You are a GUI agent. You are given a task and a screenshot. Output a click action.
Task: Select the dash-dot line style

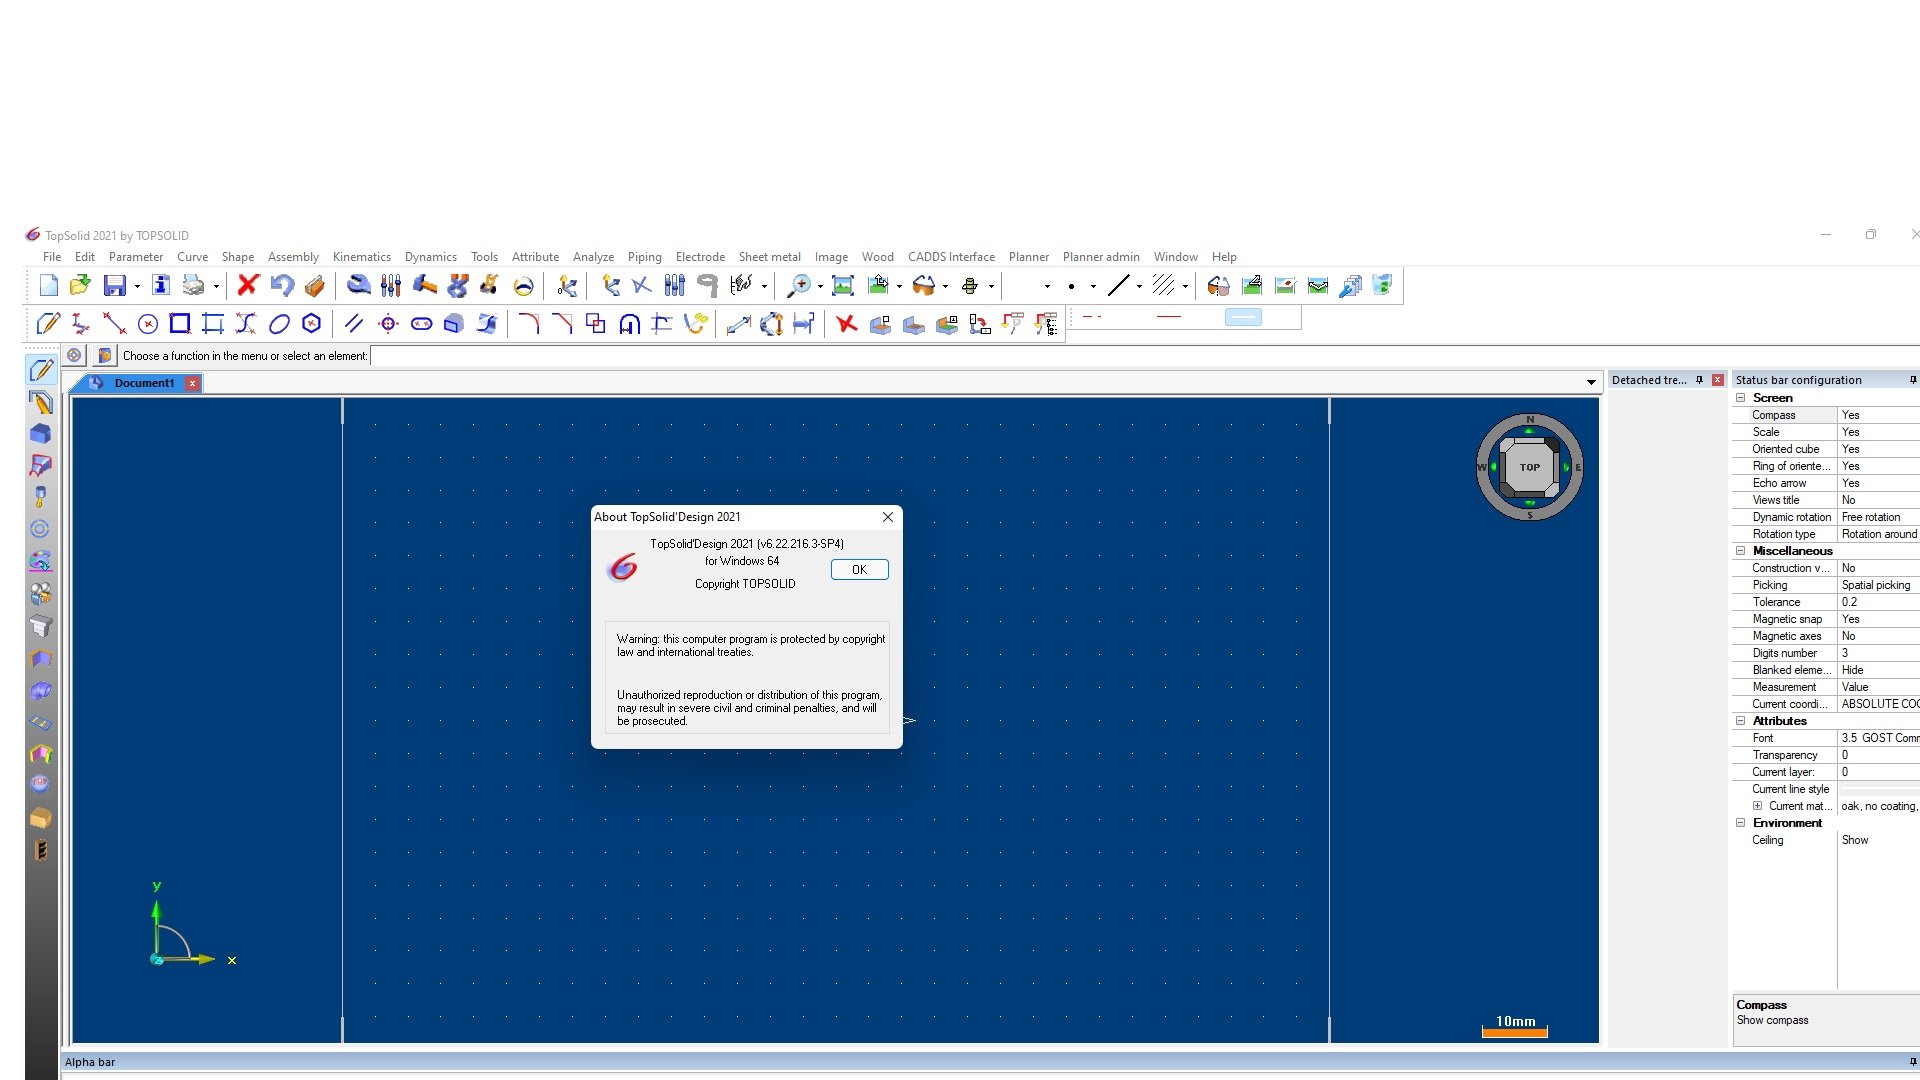tap(1093, 317)
